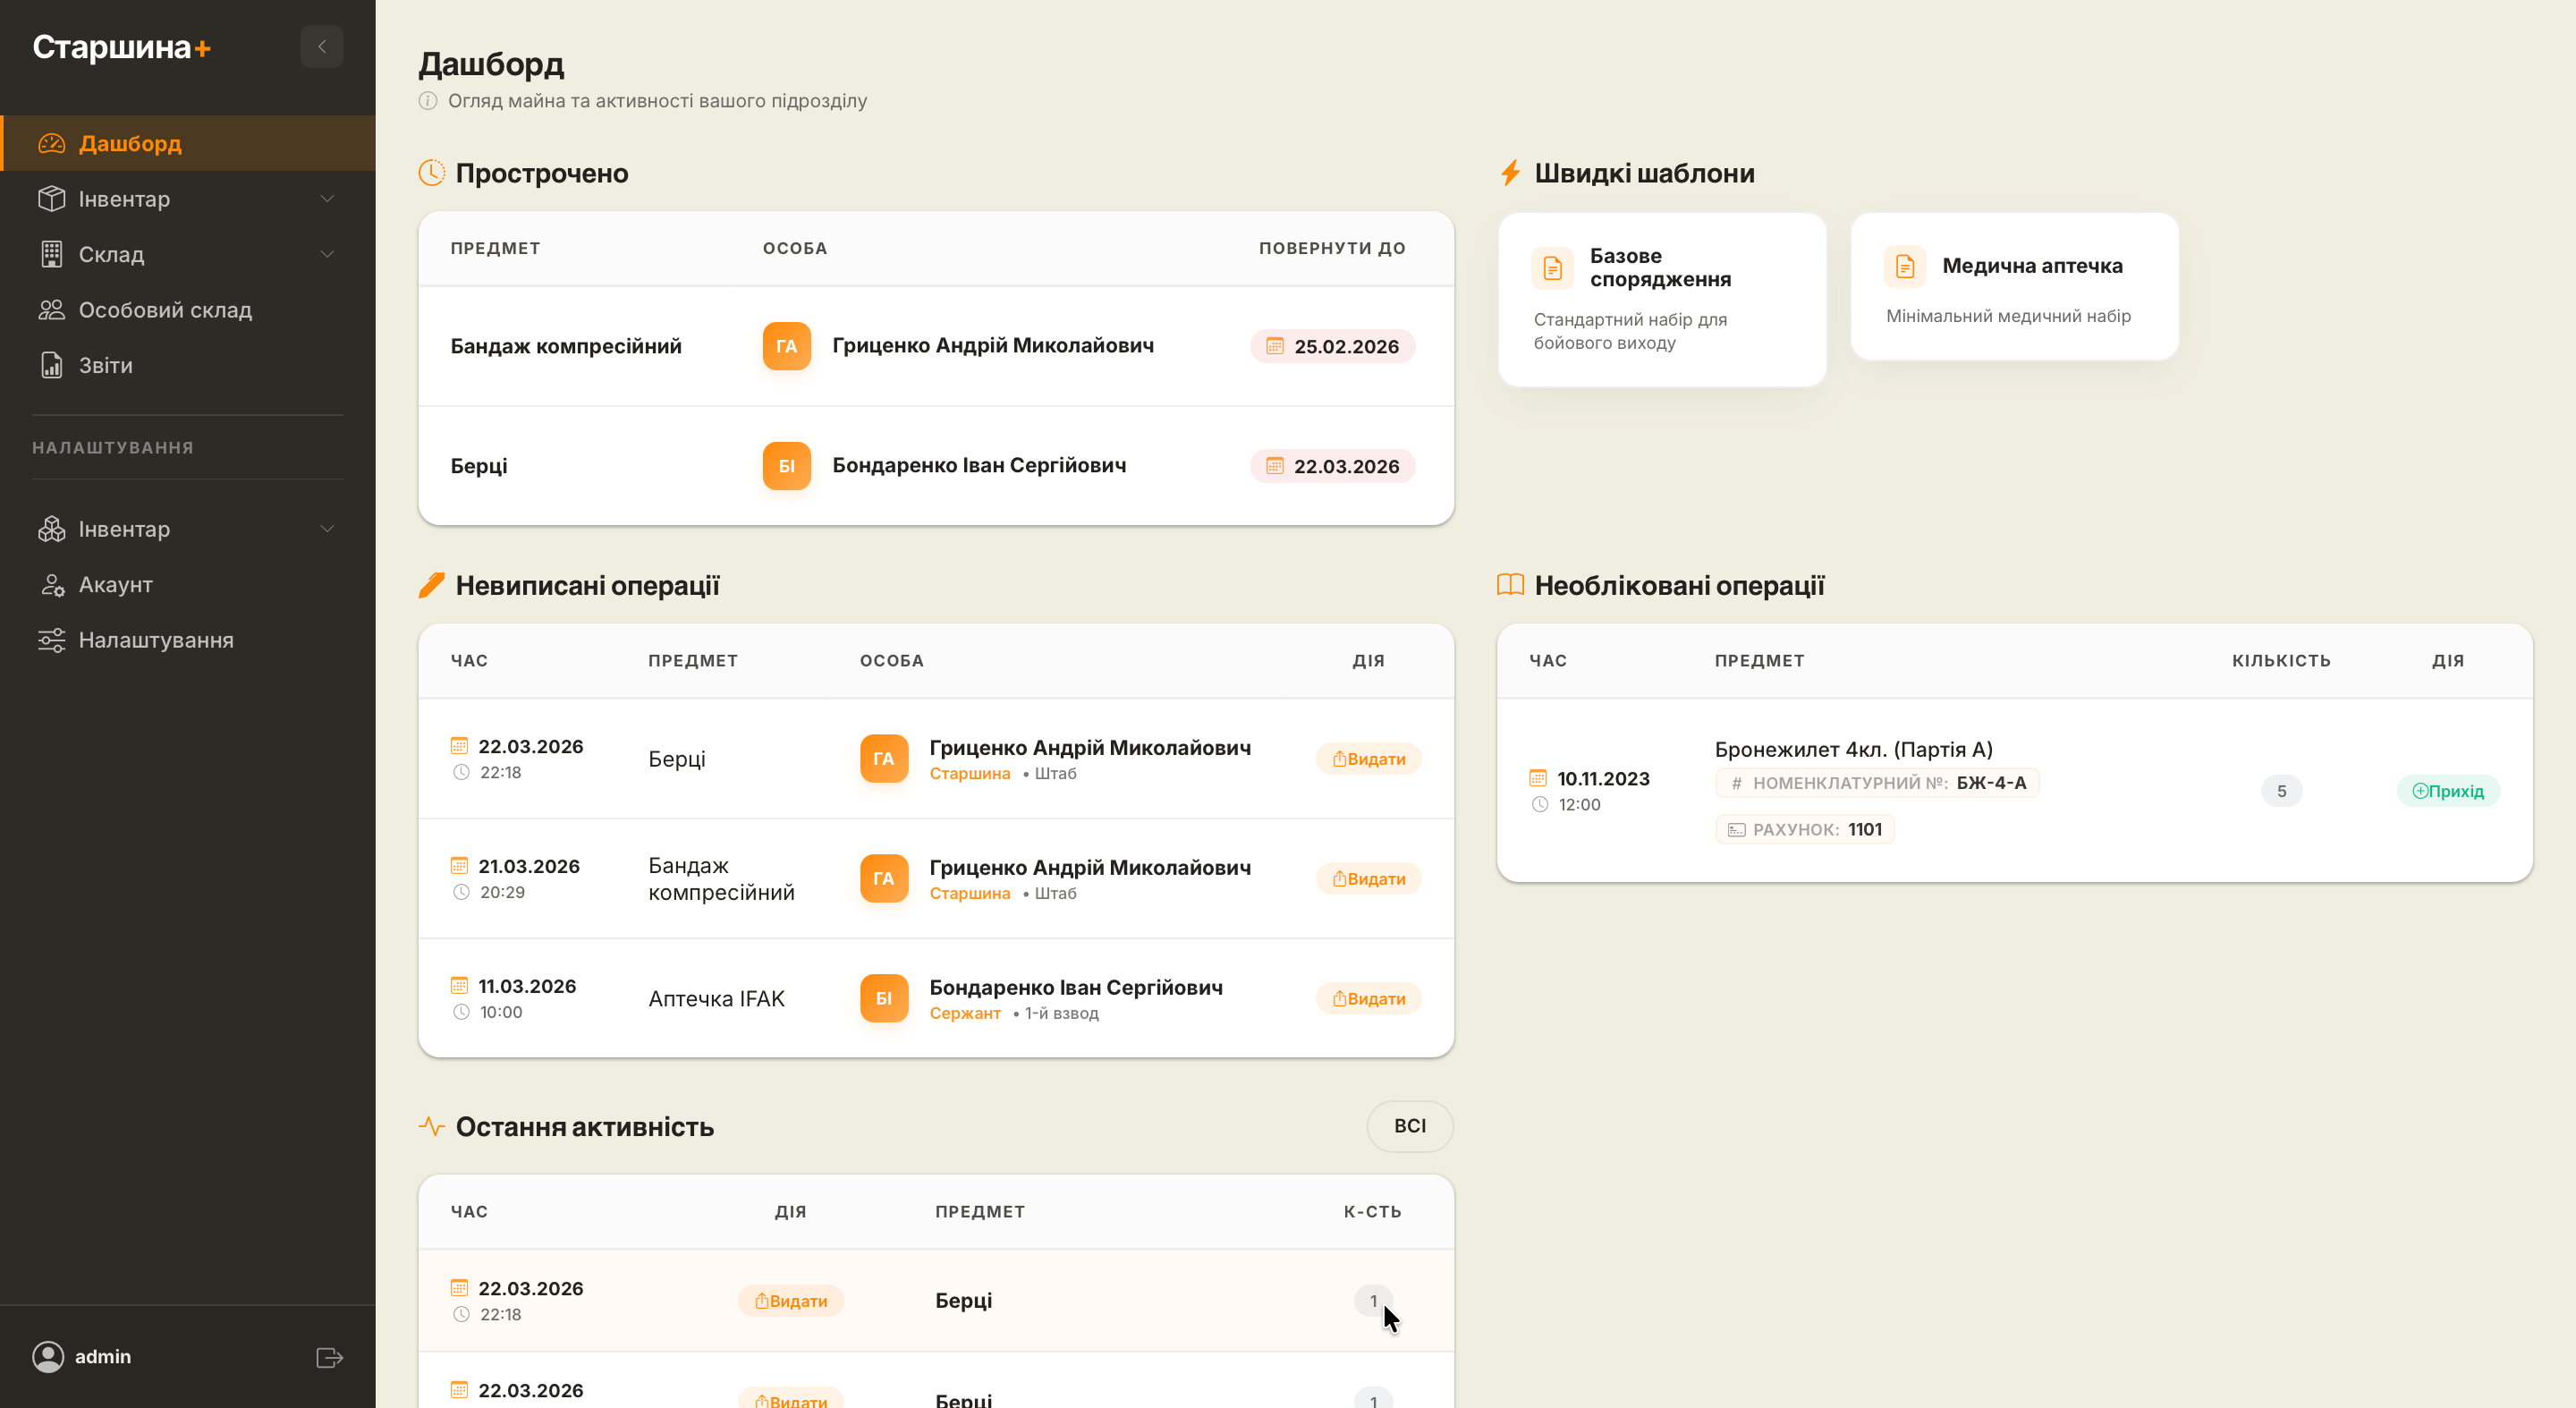Collapse the sidebar with the chevron button
The image size is (2576, 1408).
(x=321, y=47)
